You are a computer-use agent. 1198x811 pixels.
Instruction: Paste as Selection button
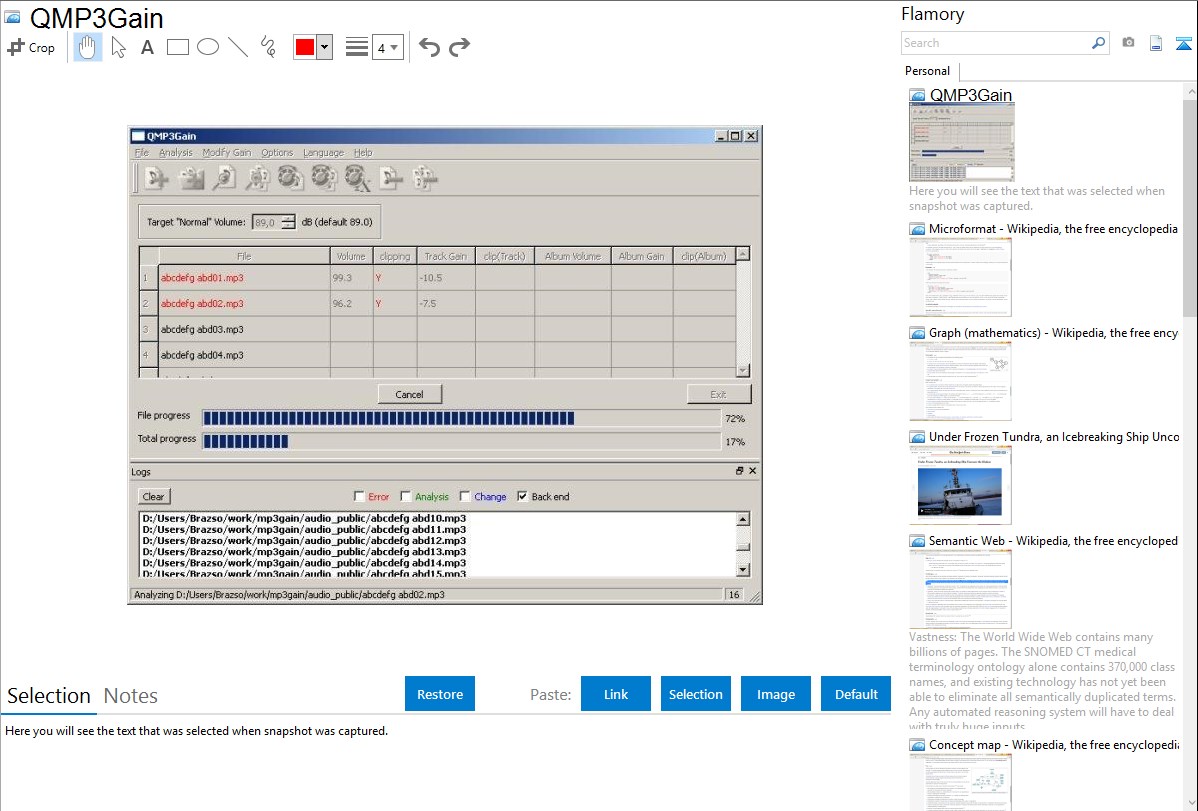point(695,694)
